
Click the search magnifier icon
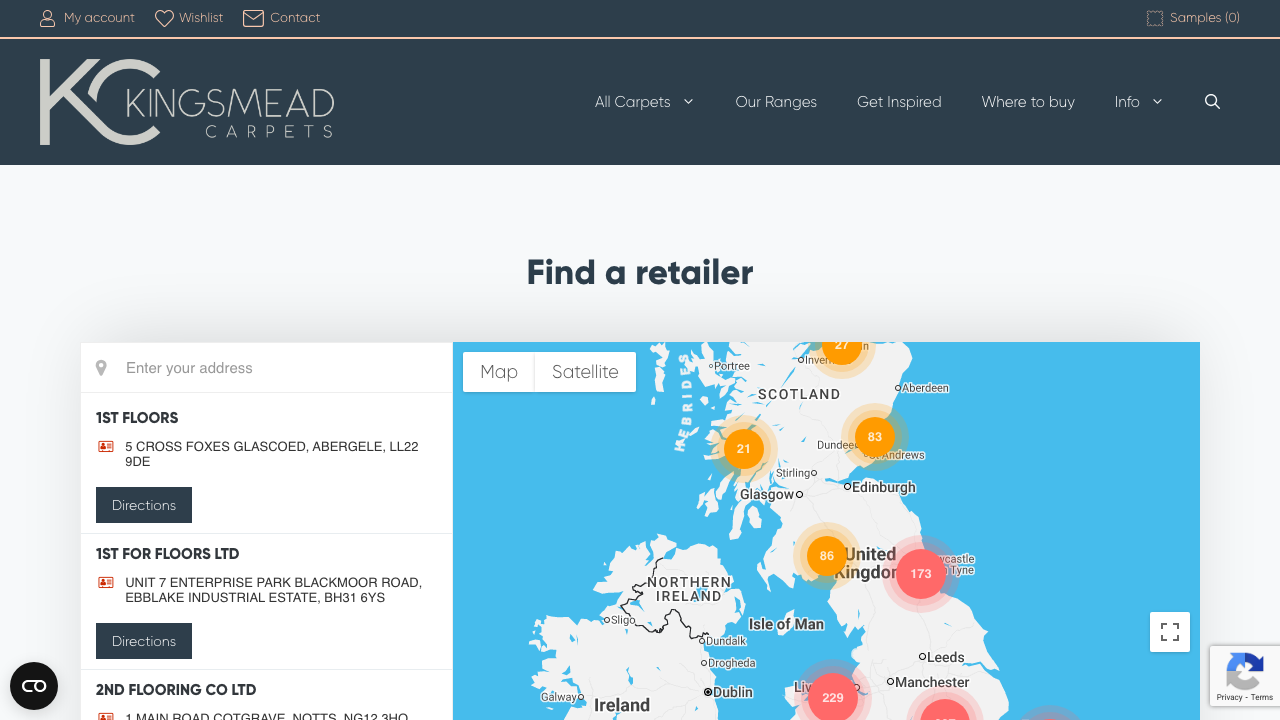(x=1212, y=101)
